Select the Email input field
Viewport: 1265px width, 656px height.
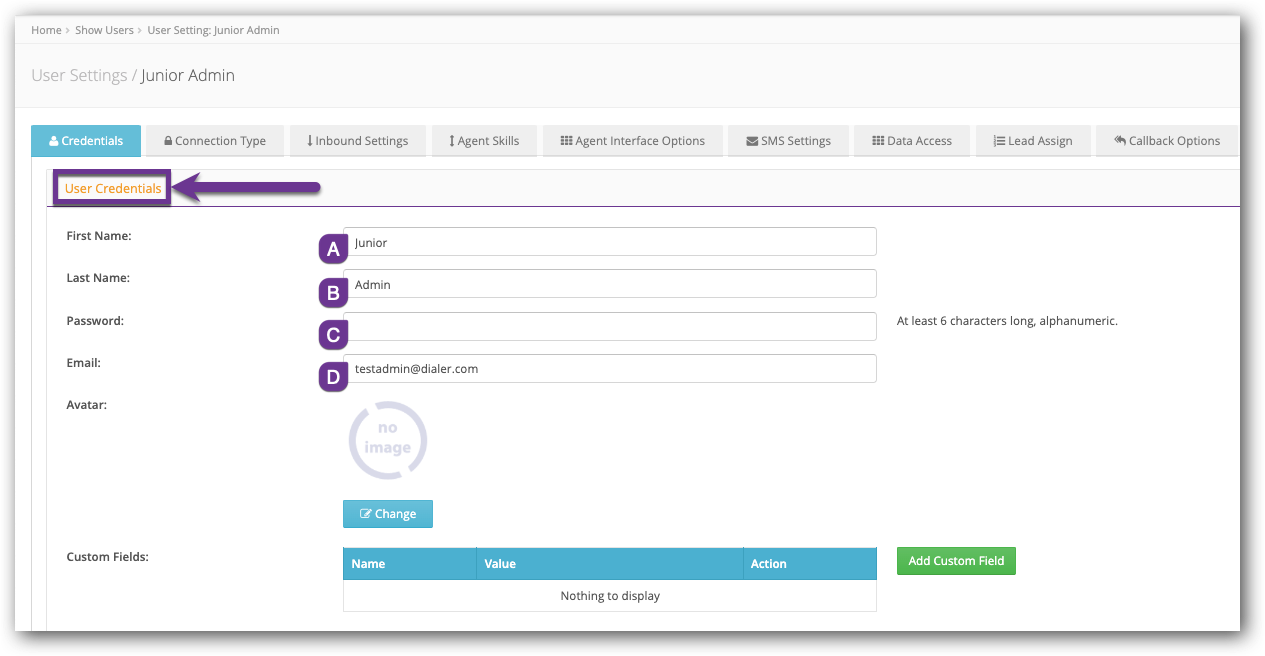(x=610, y=369)
